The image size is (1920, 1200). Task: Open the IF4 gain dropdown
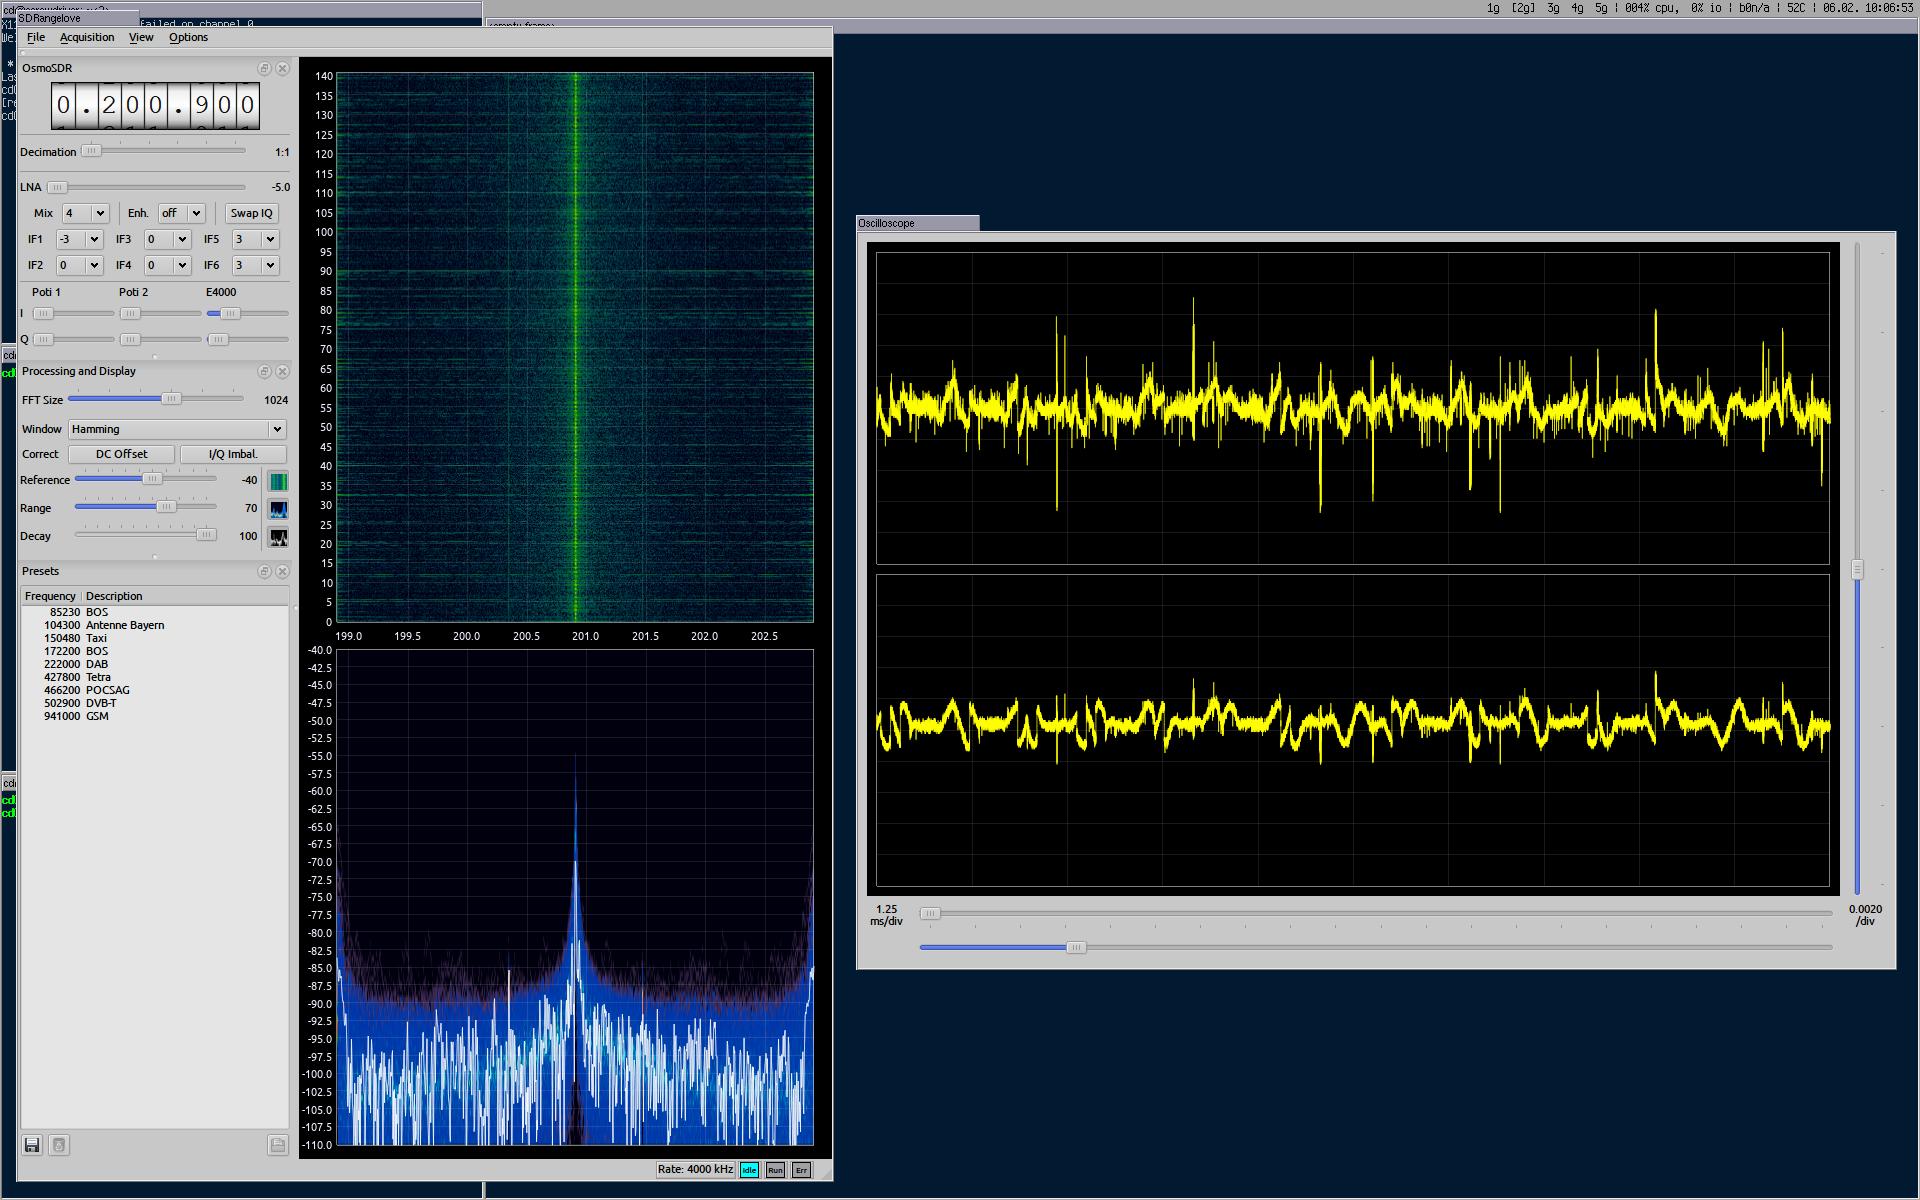[167, 265]
